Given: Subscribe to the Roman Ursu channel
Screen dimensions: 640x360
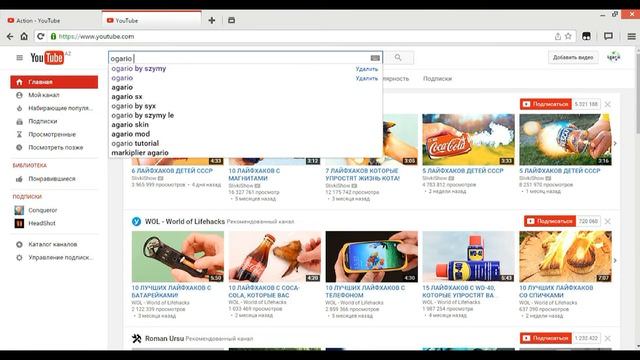Looking at the screenshot, I should pos(546,338).
